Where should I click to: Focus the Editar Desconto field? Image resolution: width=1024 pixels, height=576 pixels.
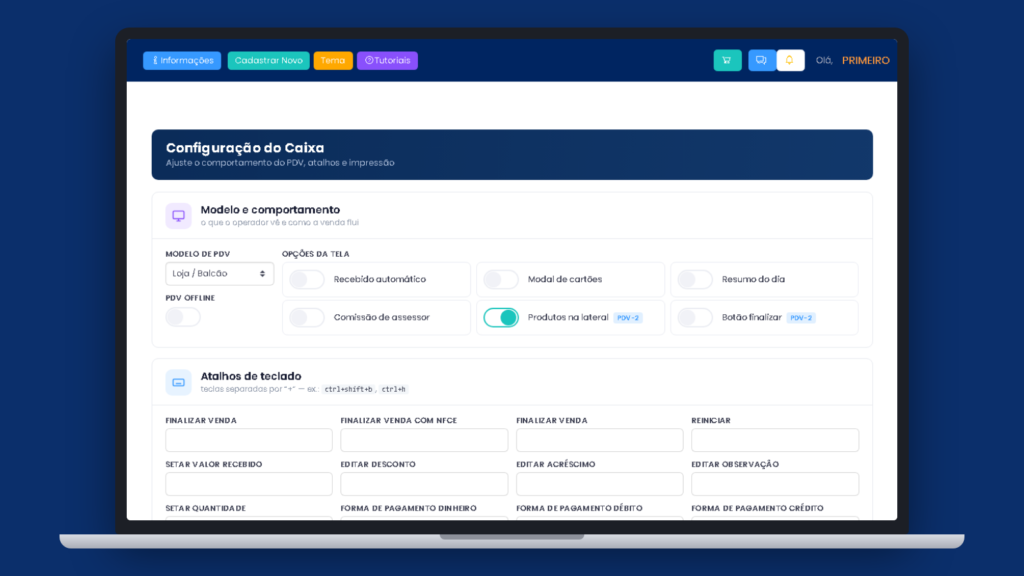point(424,484)
